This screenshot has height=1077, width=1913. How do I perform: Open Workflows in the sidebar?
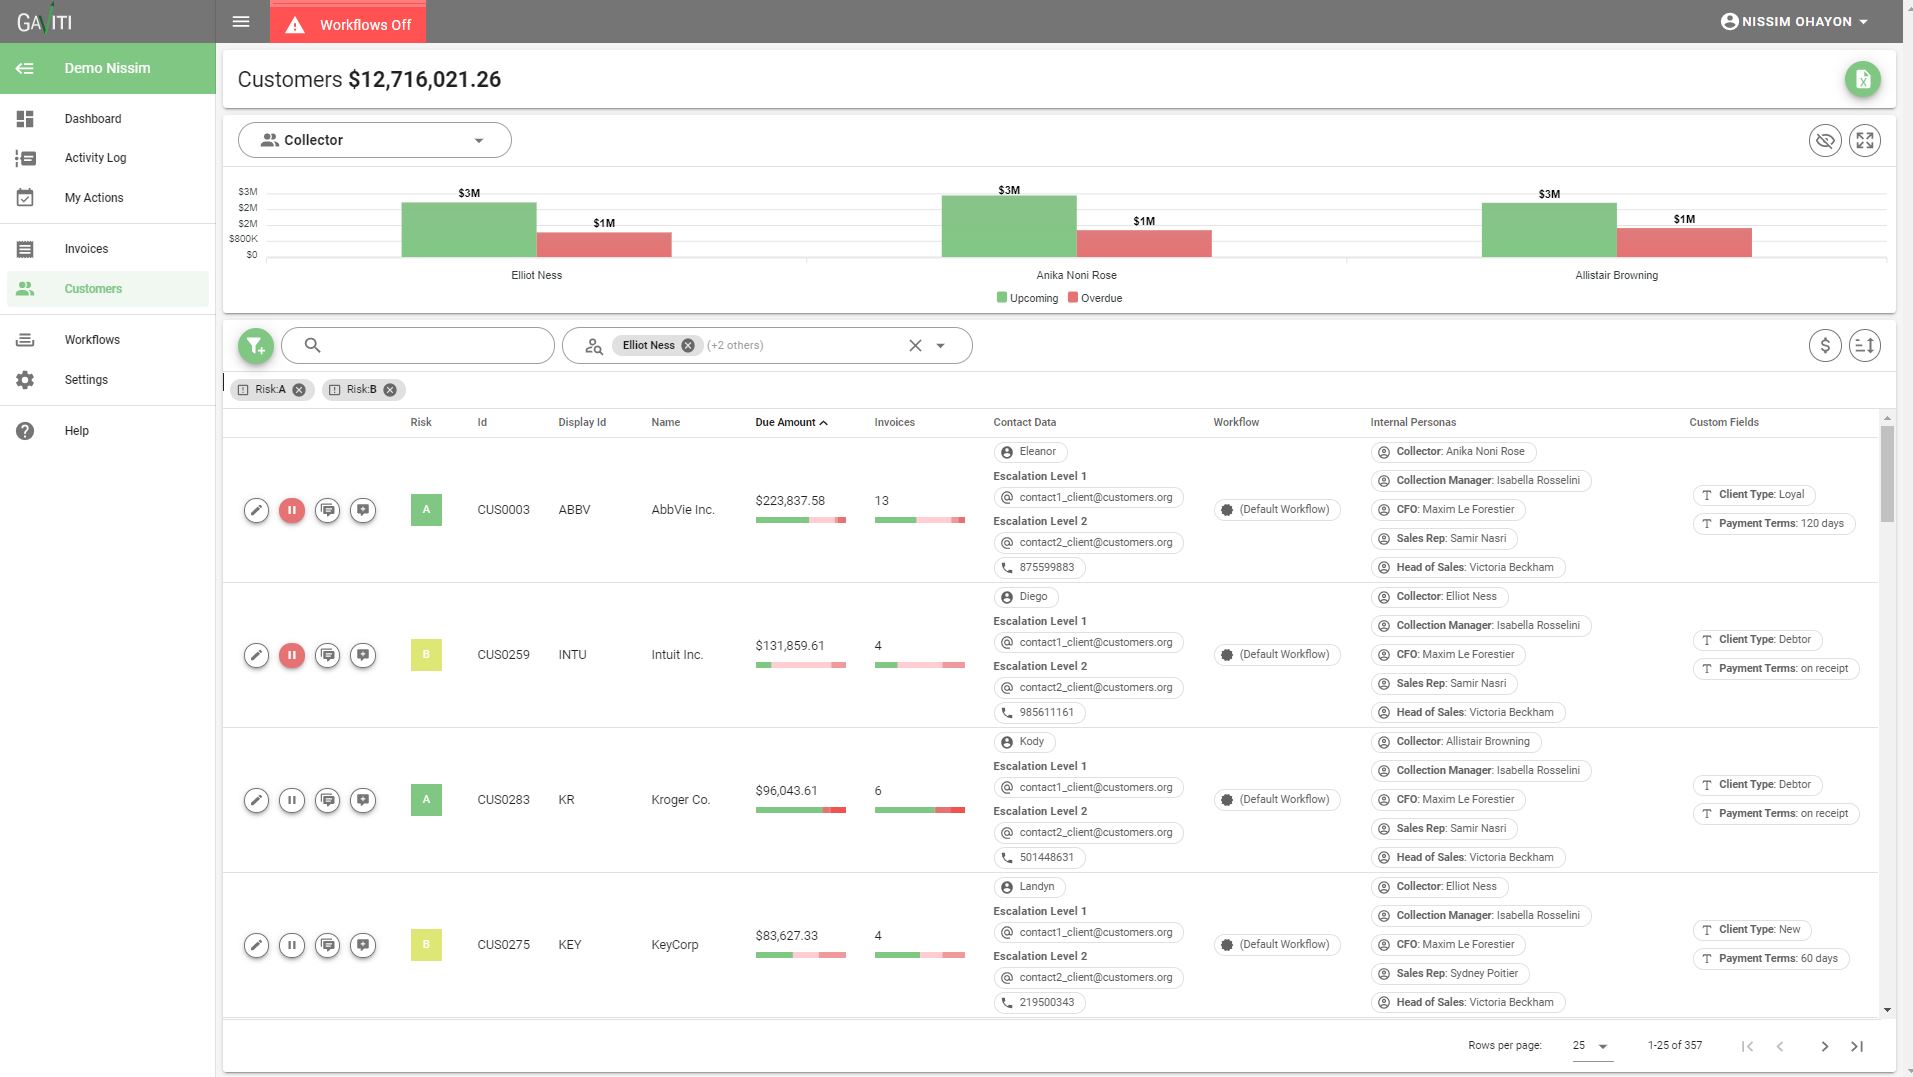108,340
